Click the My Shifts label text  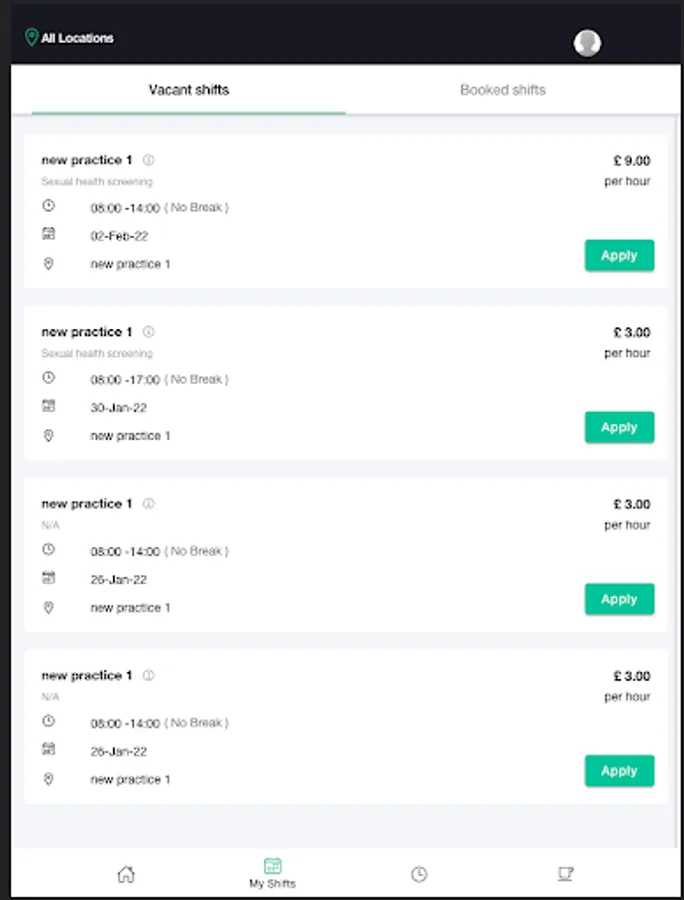click(272, 884)
